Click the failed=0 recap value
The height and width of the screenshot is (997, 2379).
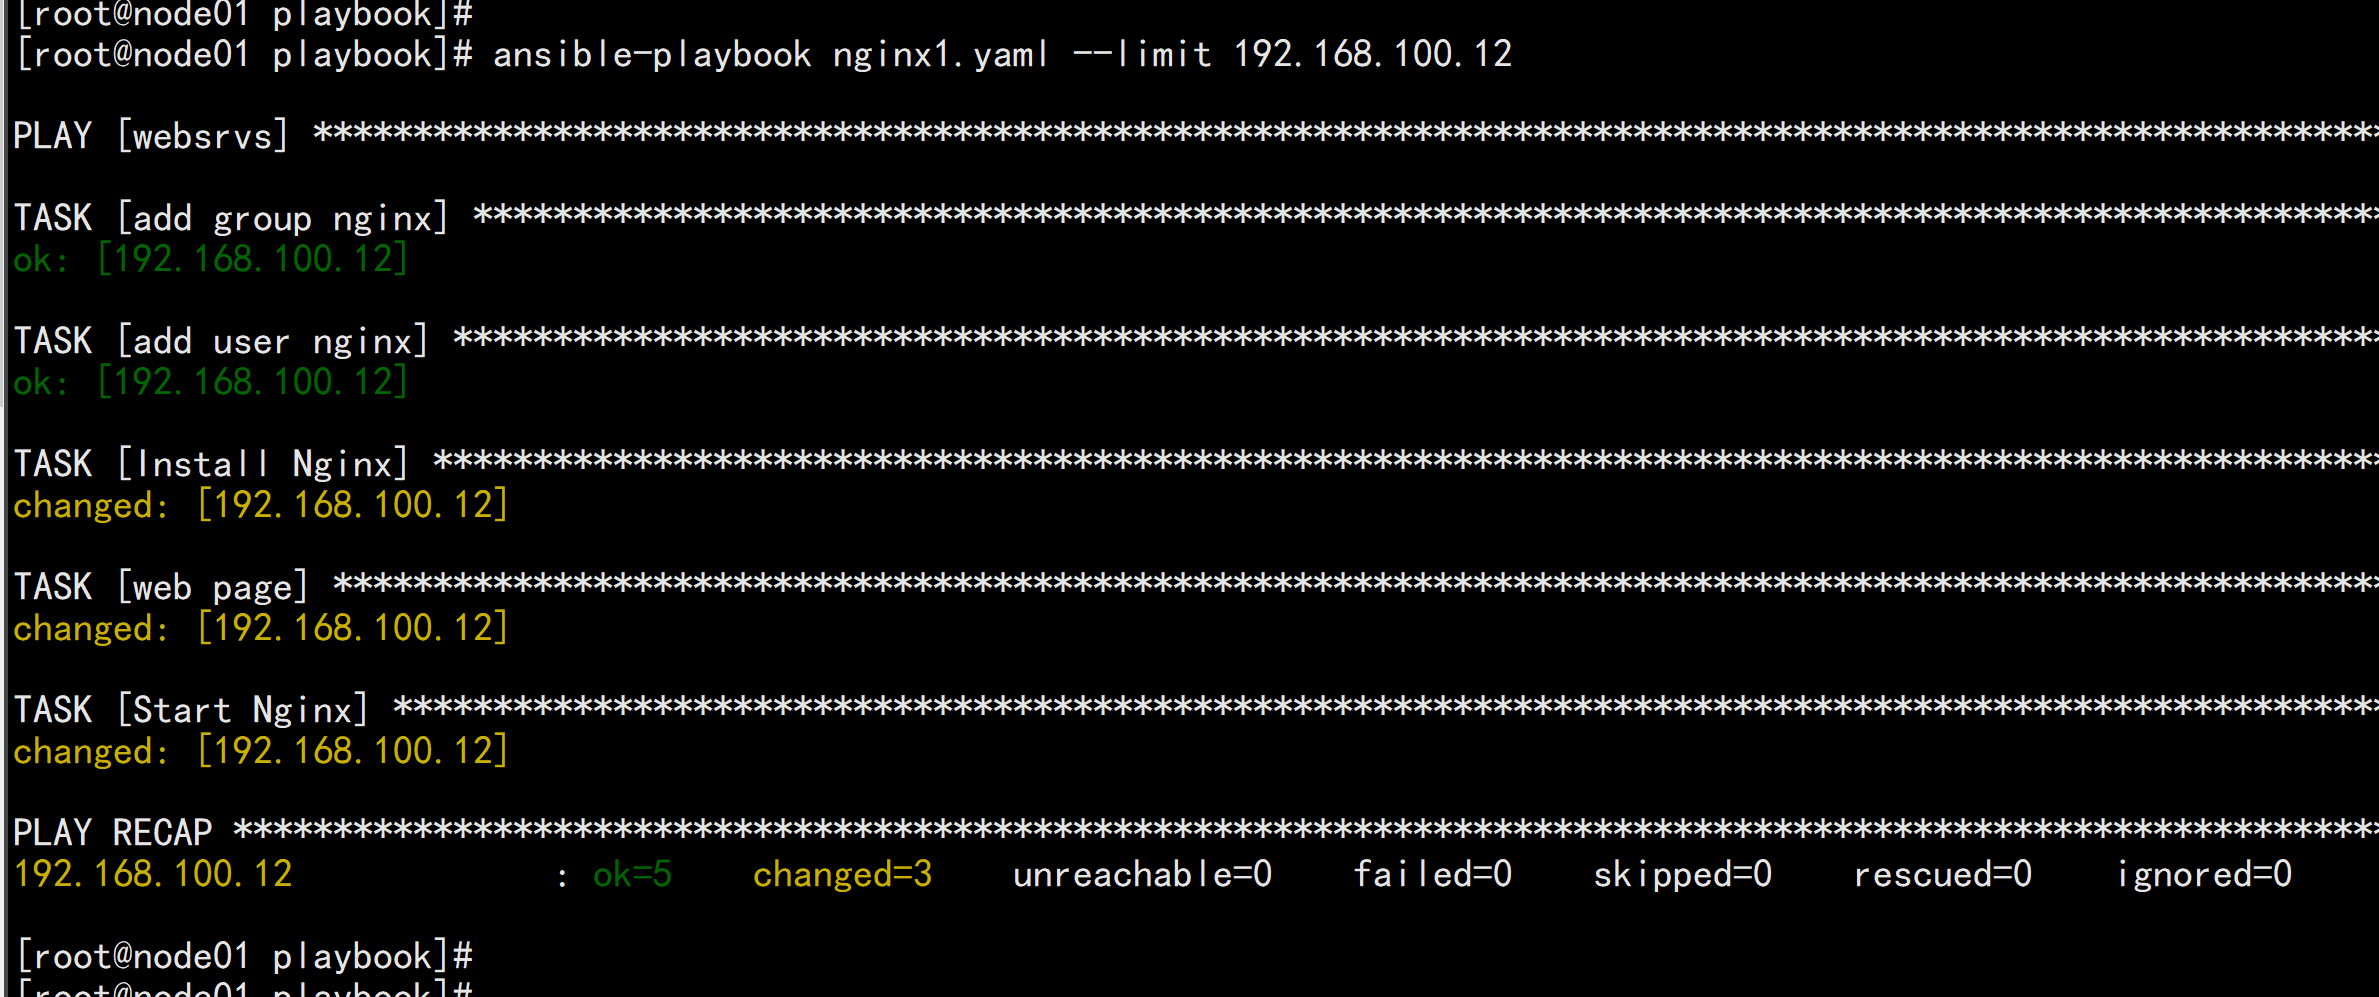pos(1432,875)
